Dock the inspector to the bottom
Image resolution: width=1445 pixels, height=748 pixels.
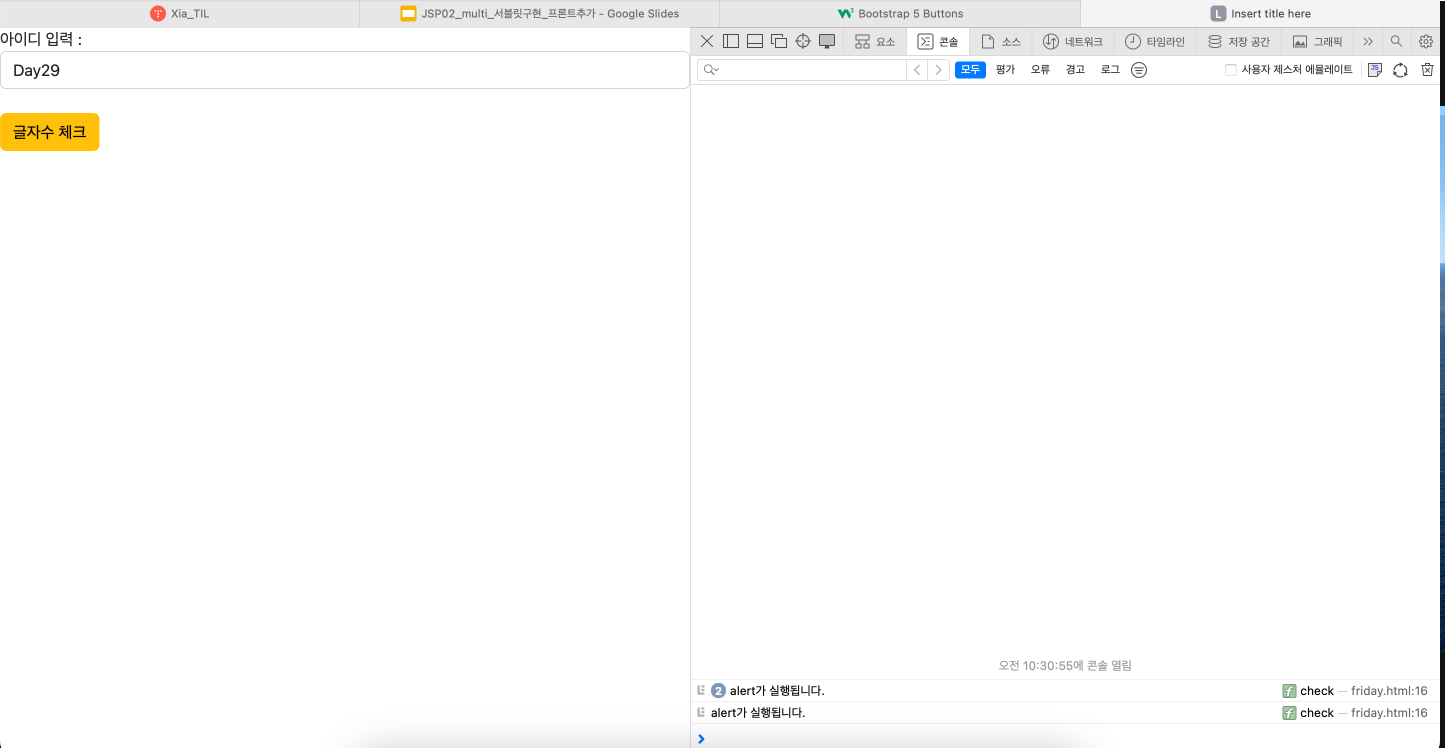(x=755, y=41)
